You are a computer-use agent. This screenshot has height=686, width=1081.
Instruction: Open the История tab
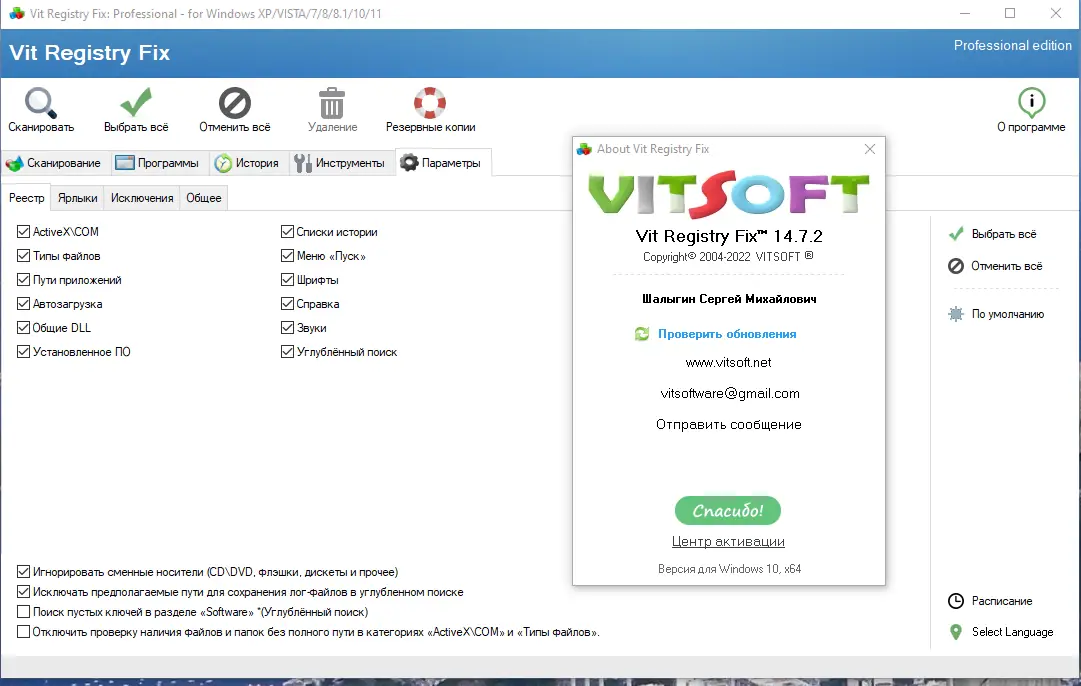click(x=247, y=163)
